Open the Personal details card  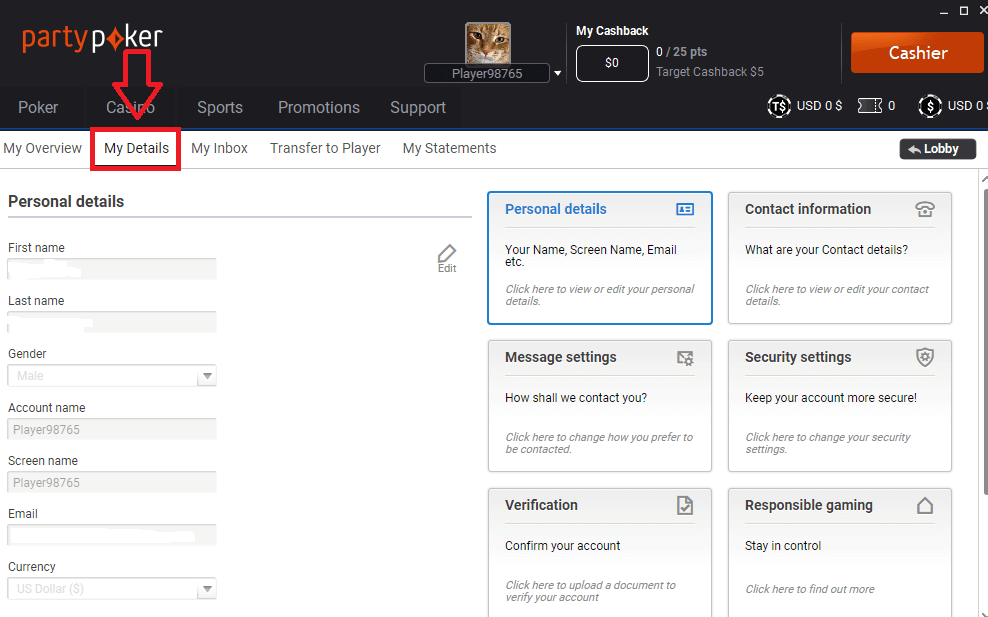tap(600, 258)
